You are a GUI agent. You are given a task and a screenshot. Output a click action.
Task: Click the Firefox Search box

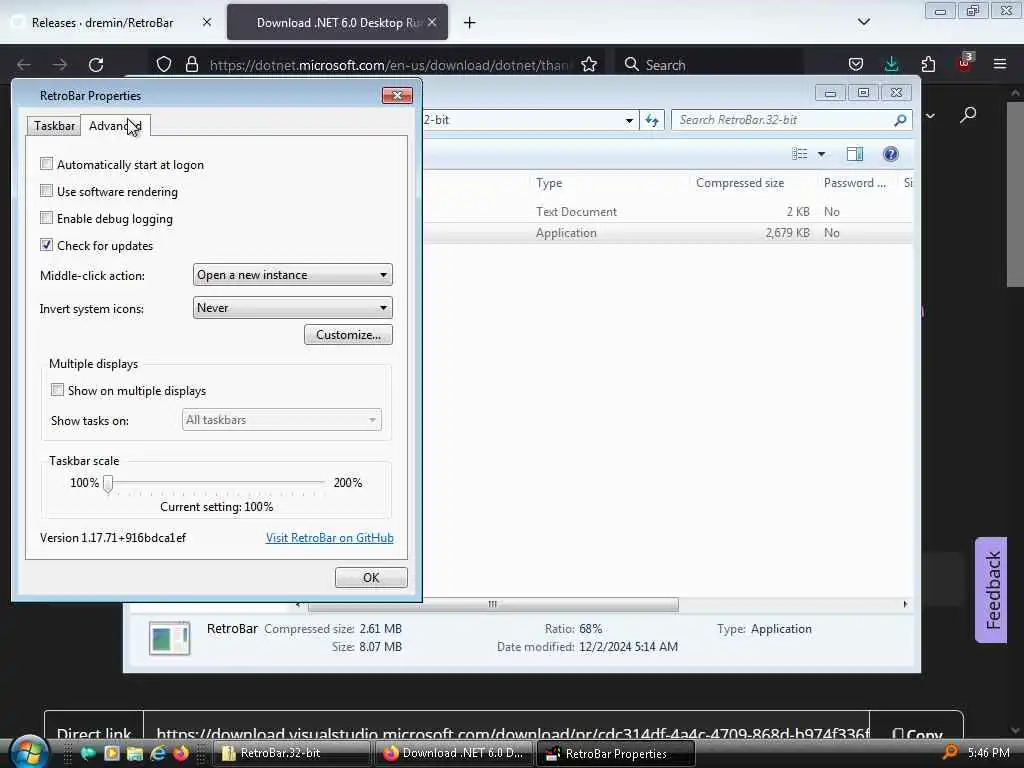click(x=709, y=65)
